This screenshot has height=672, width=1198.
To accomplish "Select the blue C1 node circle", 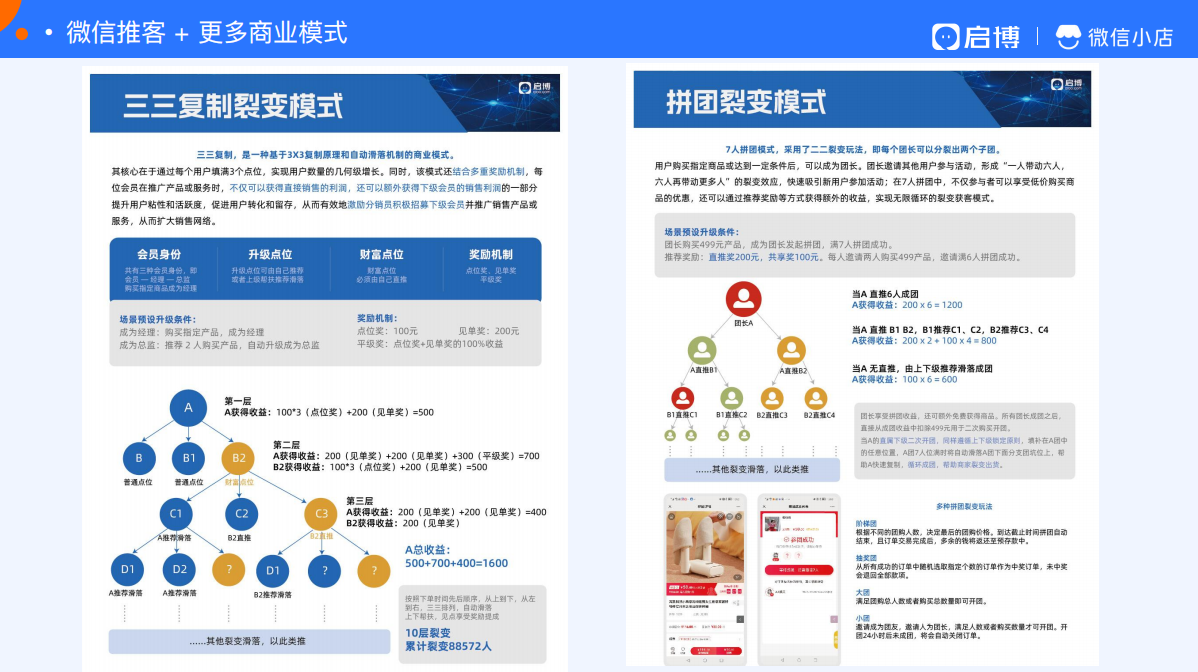I will click(176, 514).
